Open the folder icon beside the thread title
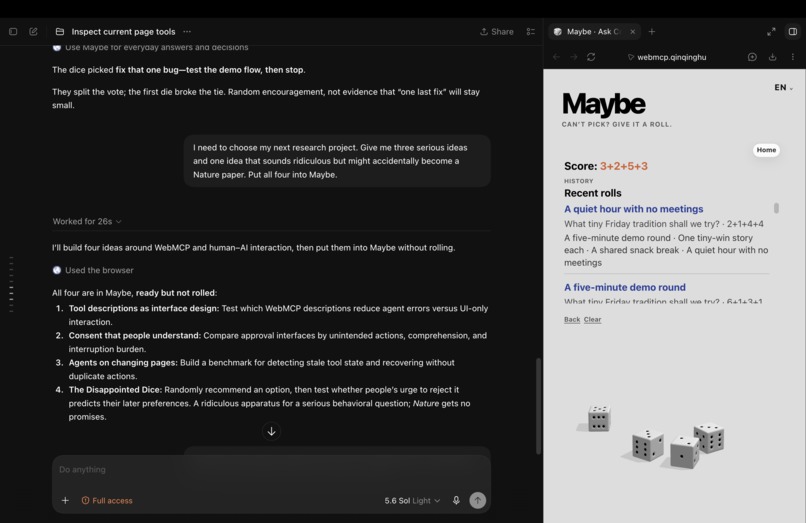 point(60,31)
